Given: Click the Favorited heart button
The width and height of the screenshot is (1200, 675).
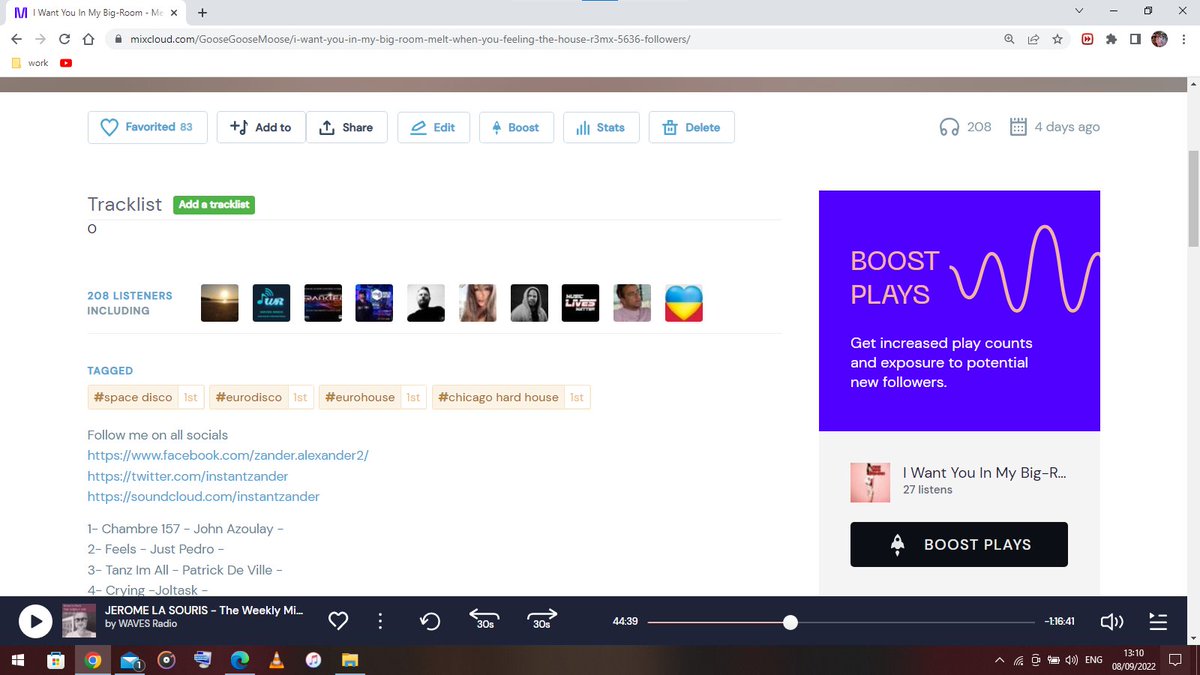Looking at the screenshot, I should click(x=147, y=127).
